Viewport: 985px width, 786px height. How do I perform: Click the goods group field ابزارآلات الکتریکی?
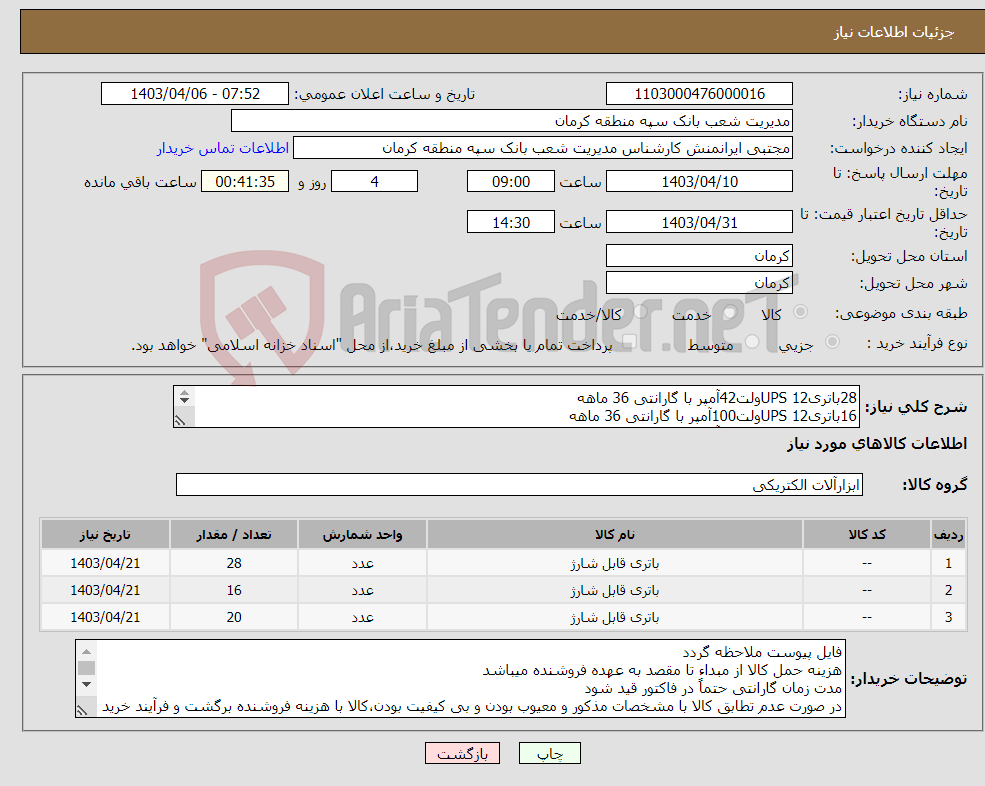click(x=519, y=485)
